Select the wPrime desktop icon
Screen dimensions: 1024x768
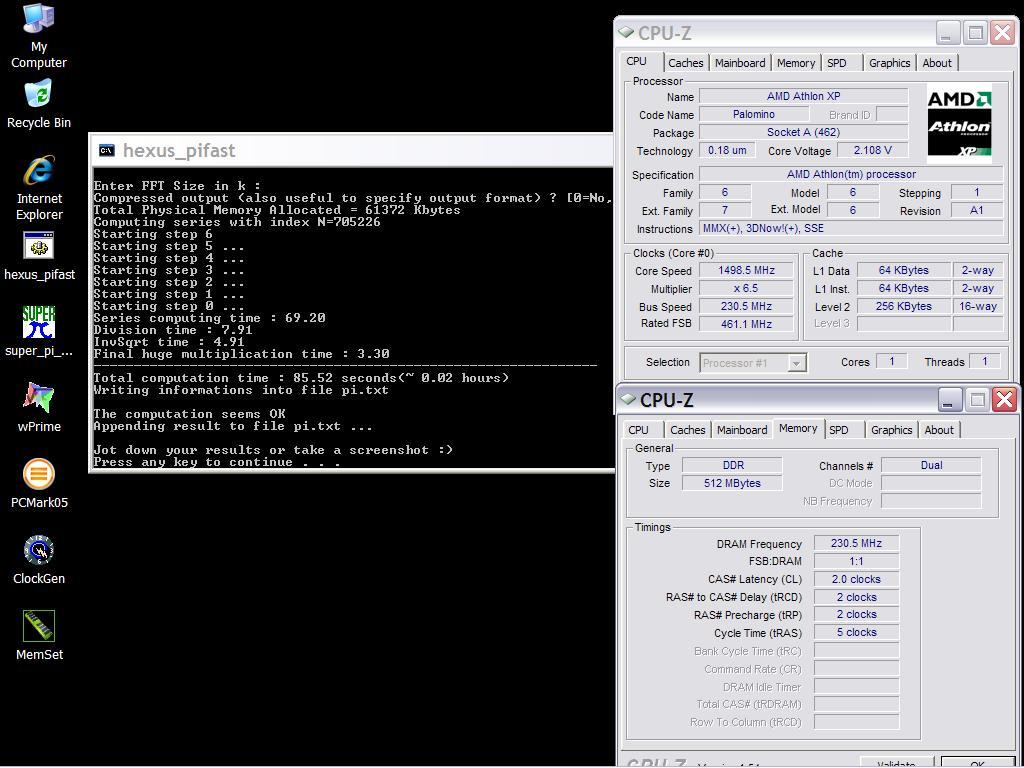point(39,408)
